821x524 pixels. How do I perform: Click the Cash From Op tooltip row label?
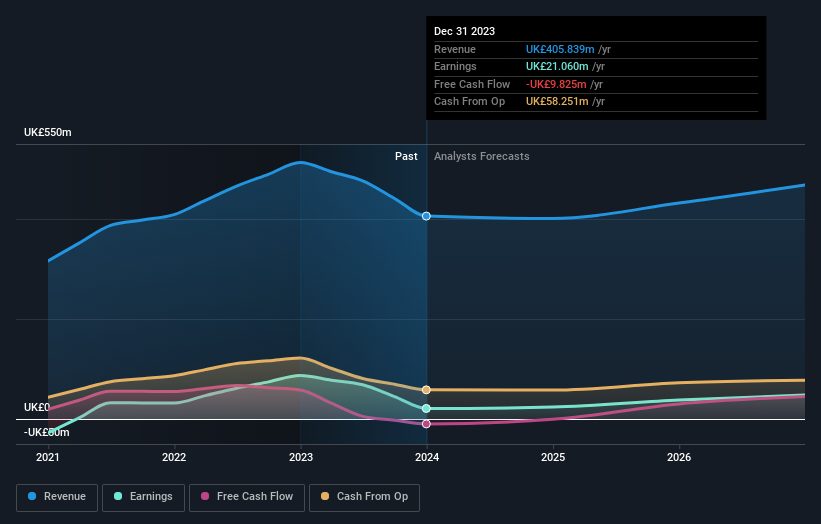470,102
